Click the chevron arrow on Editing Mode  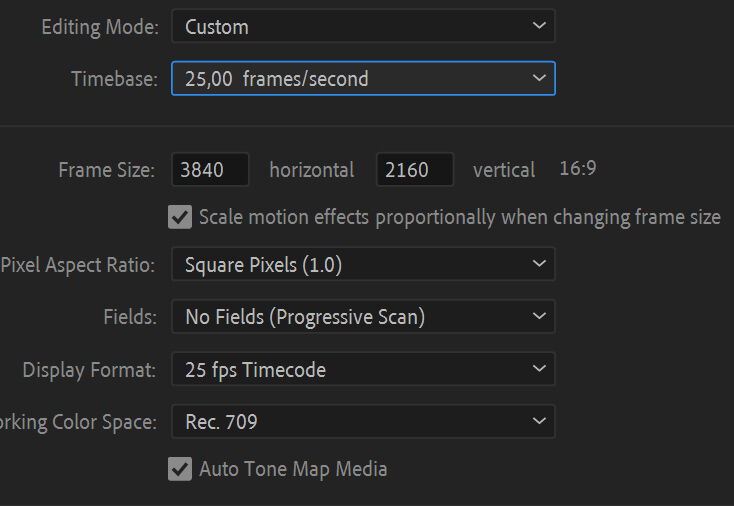[539, 25]
